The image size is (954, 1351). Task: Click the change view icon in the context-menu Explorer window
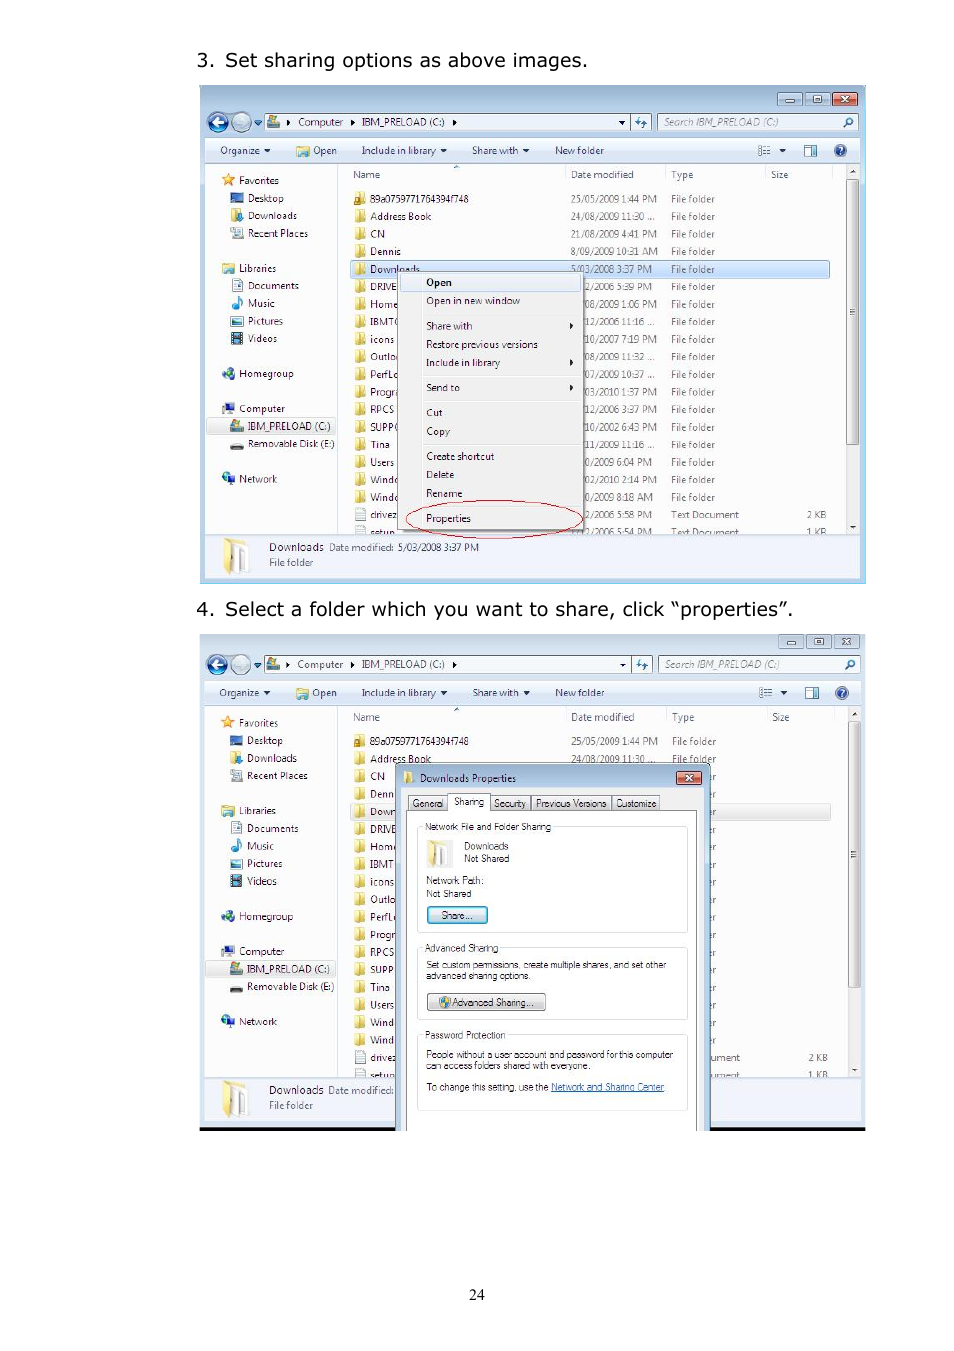click(x=764, y=151)
